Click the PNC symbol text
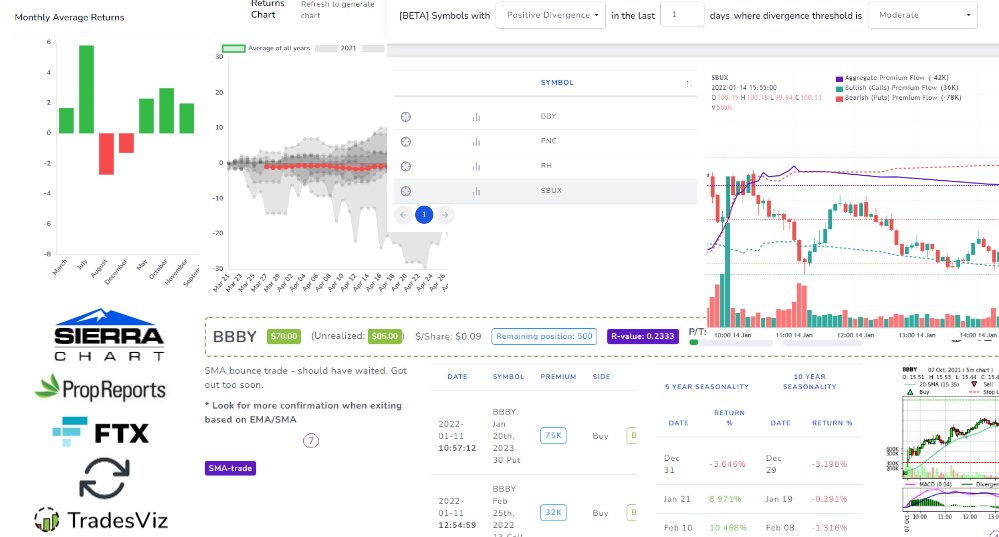The height and width of the screenshot is (537, 999). [x=549, y=141]
